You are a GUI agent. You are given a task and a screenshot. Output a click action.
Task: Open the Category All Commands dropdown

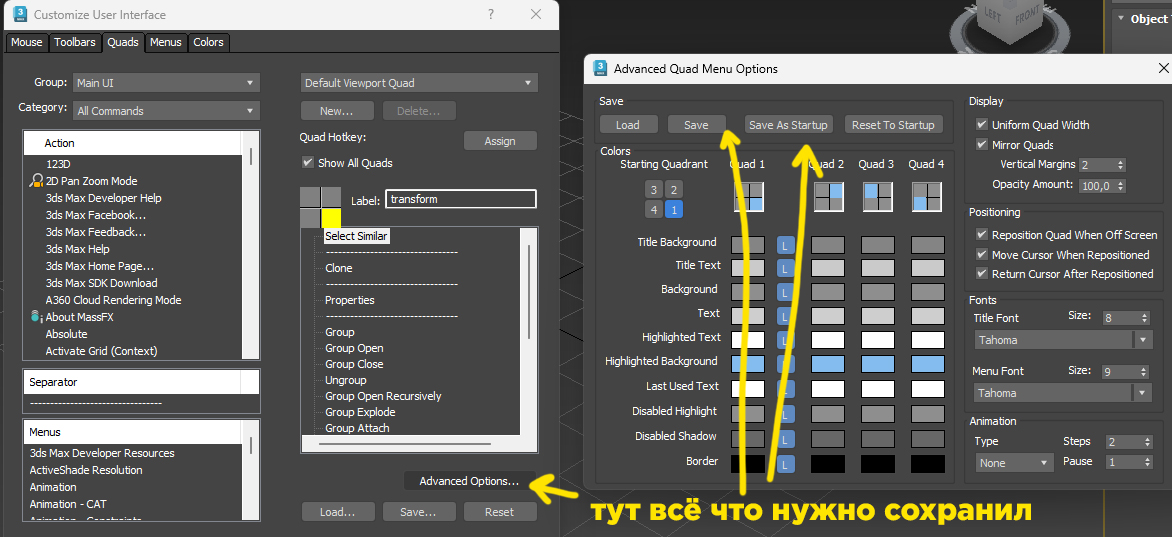coord(166,111)
